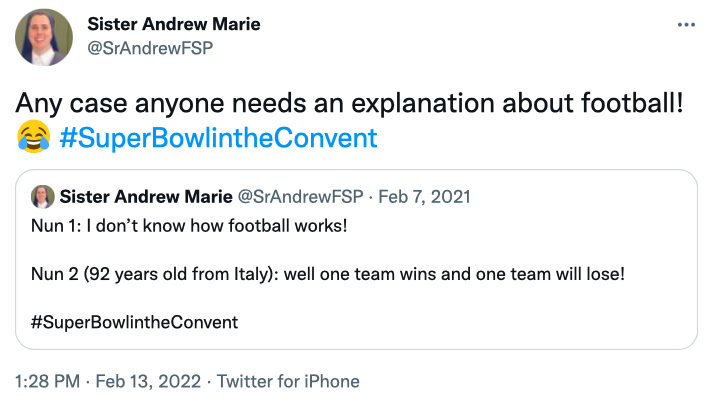The width and height of the screenshot is (713, 403).
Task: Click the word "explanation" in the main tweet
Action: coord(412,102)
